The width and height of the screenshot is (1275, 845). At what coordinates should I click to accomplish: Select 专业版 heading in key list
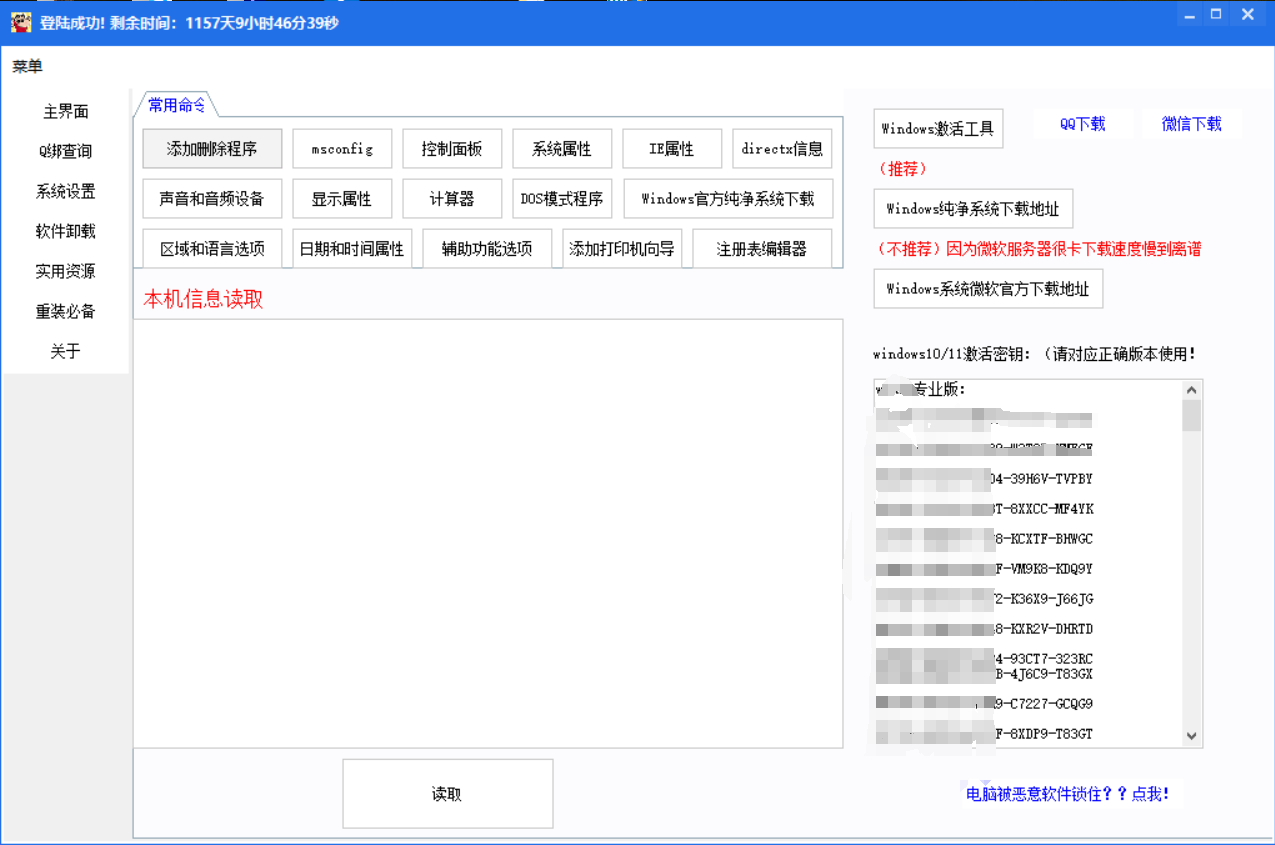point(921,389)
